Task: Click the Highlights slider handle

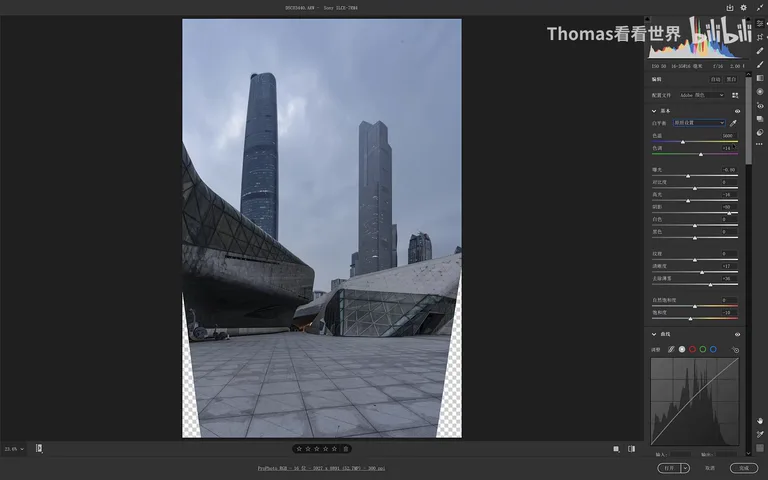Action: tap(688, 201)
